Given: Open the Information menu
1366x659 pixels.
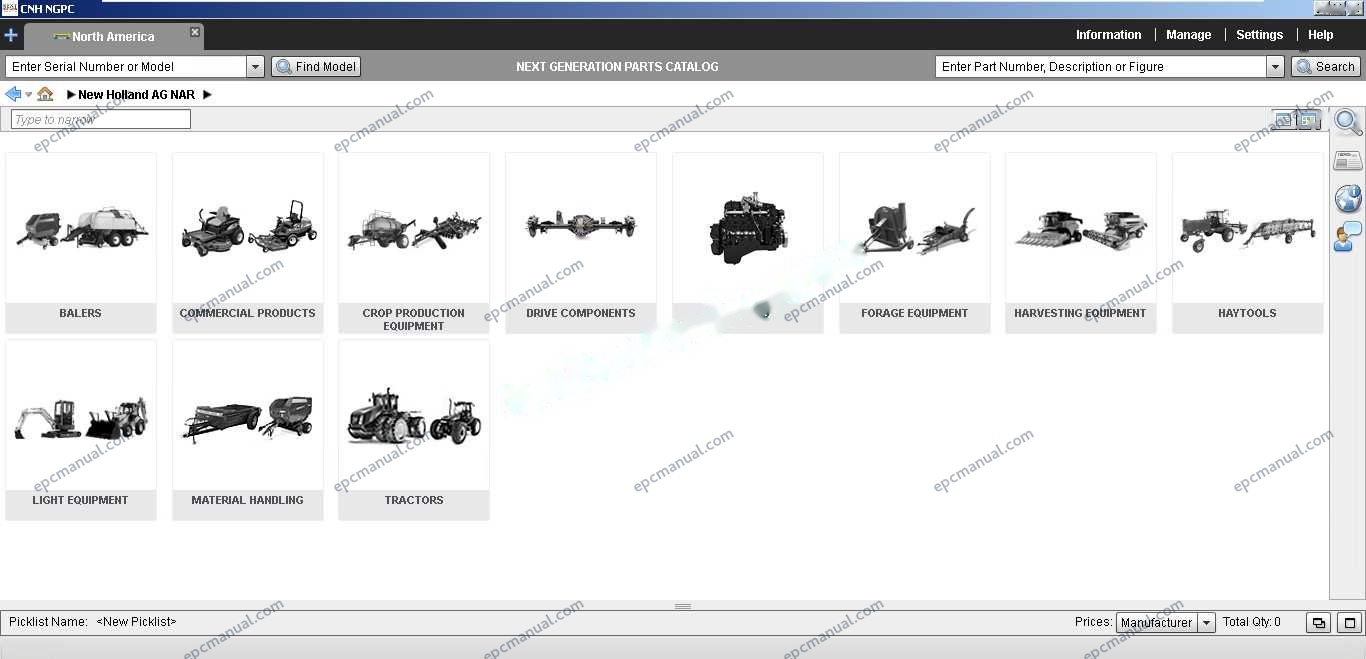Looking at the screenshot, I should tap(1108, 35).
